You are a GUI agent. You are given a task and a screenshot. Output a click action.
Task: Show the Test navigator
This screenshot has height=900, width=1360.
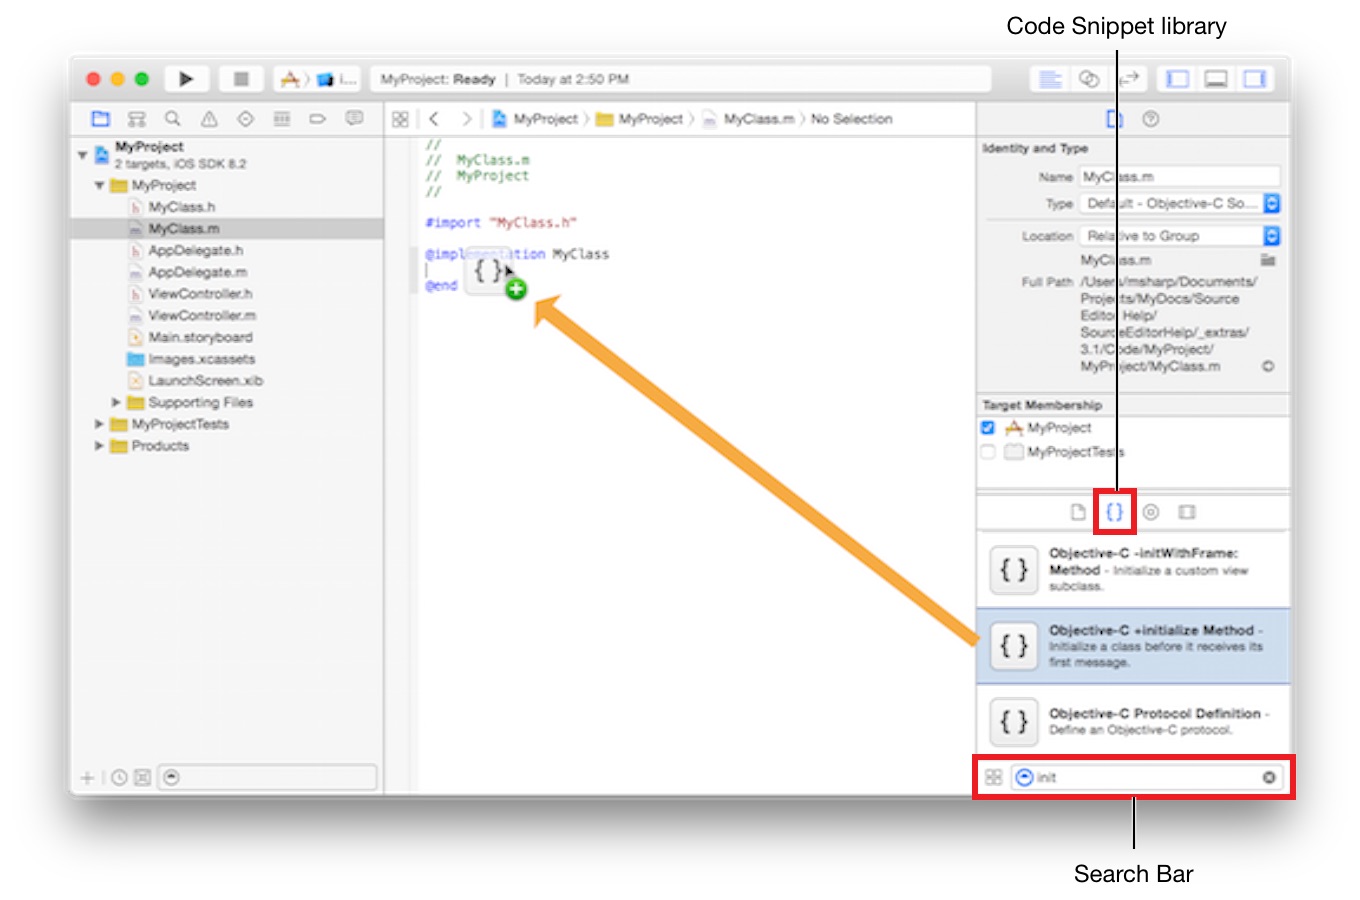point(245,119)
